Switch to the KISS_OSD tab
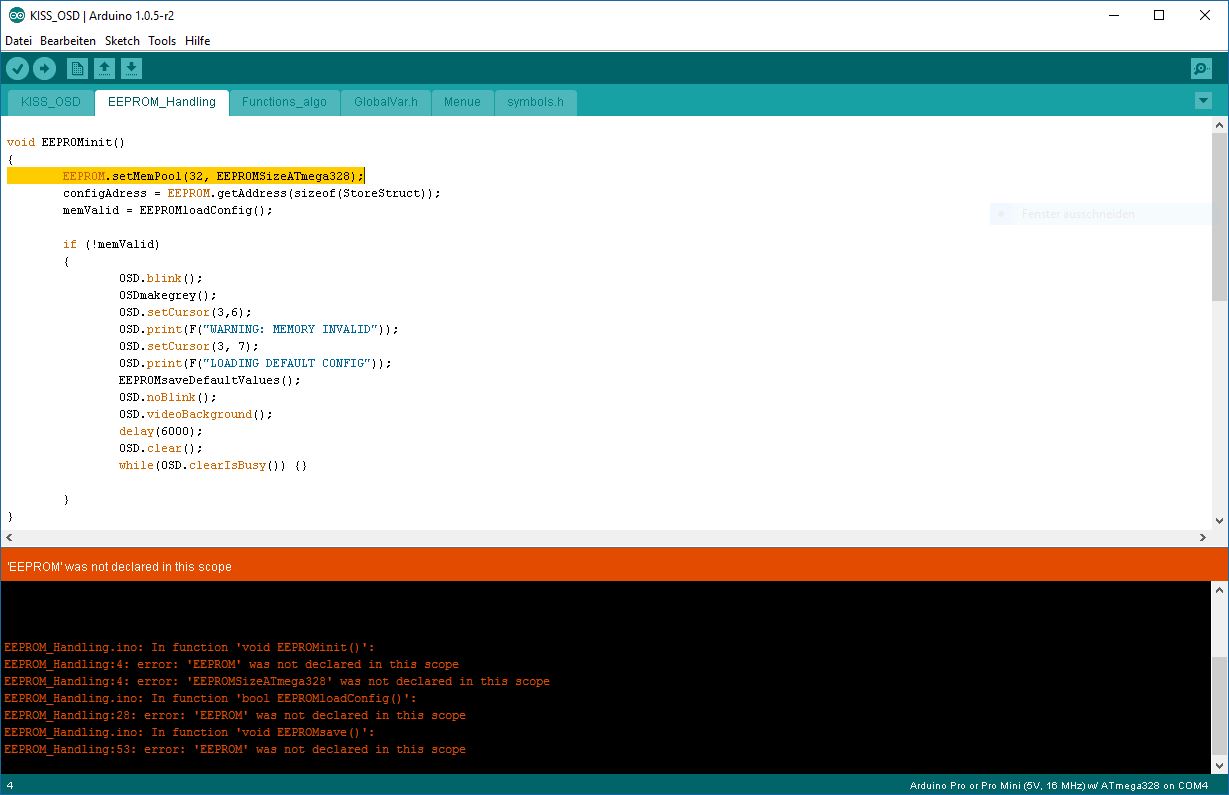The width and height of the screenshot is (1229, 795). (x=51, y=102)
